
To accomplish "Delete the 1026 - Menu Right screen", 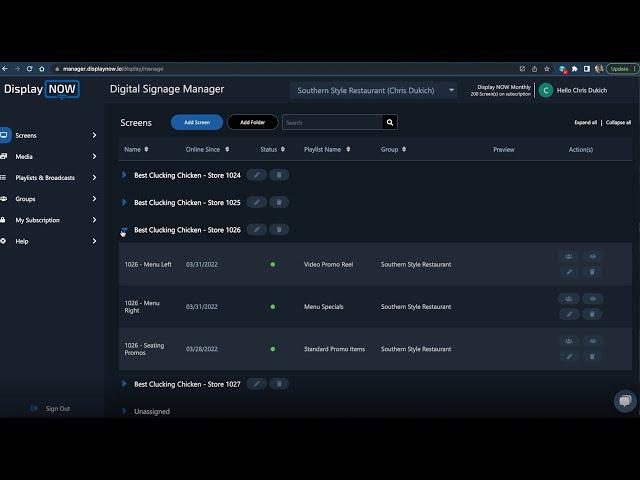I will coord(593,314).
